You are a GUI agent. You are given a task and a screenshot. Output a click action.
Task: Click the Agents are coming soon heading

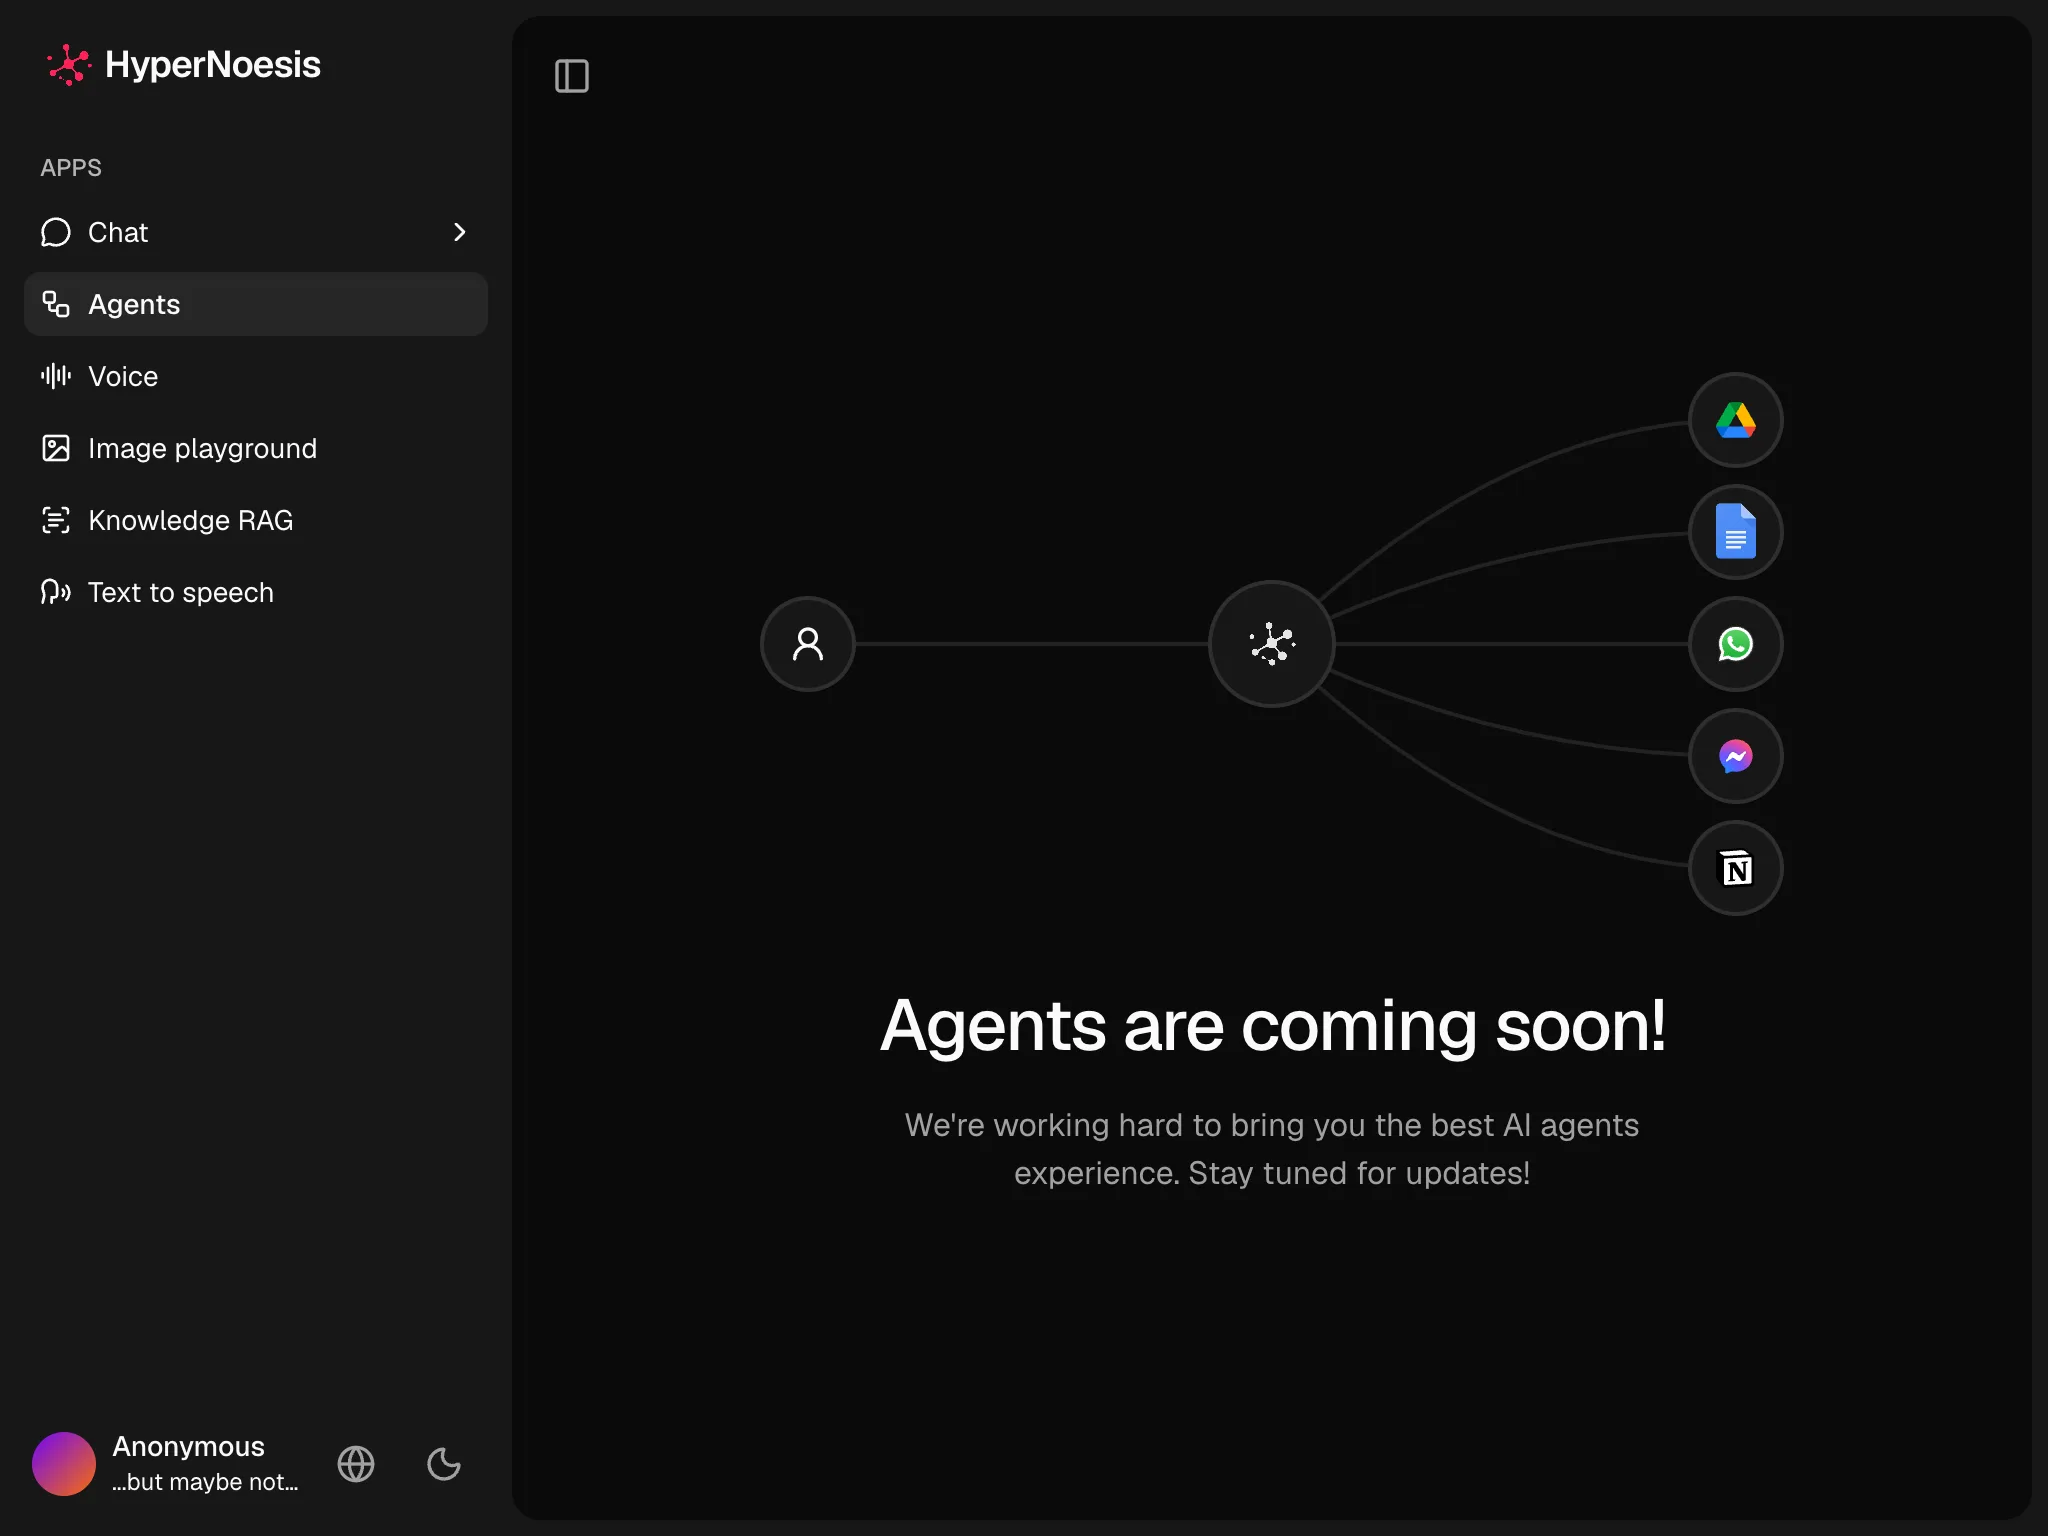pyautogui.click(x=1272, y=1026)
